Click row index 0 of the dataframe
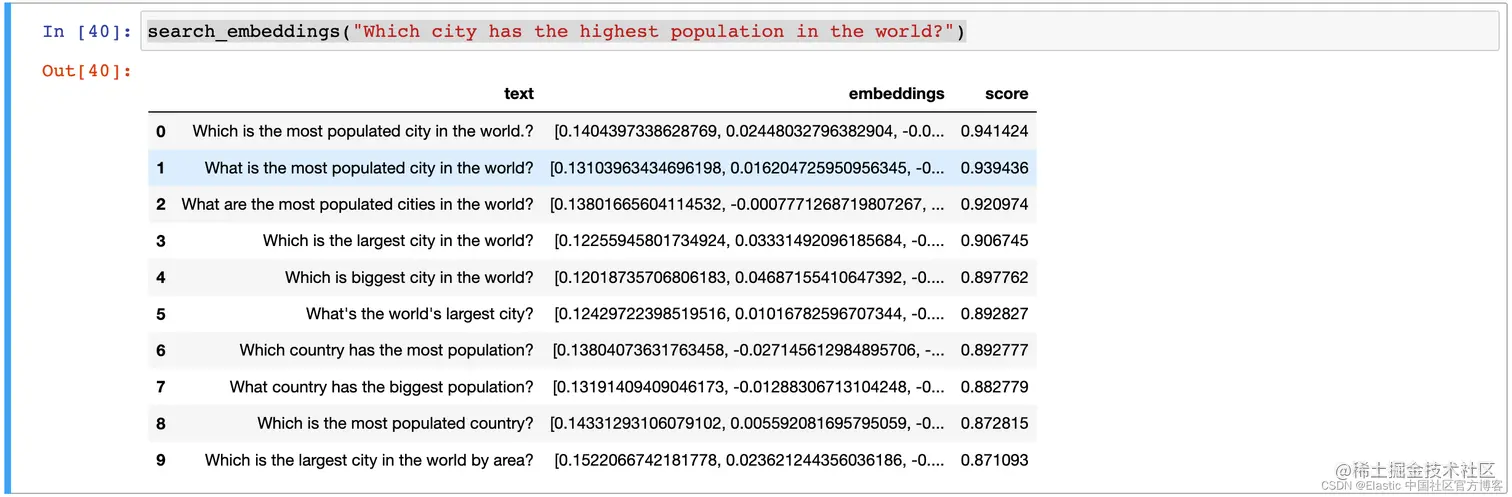 (161, 131)
